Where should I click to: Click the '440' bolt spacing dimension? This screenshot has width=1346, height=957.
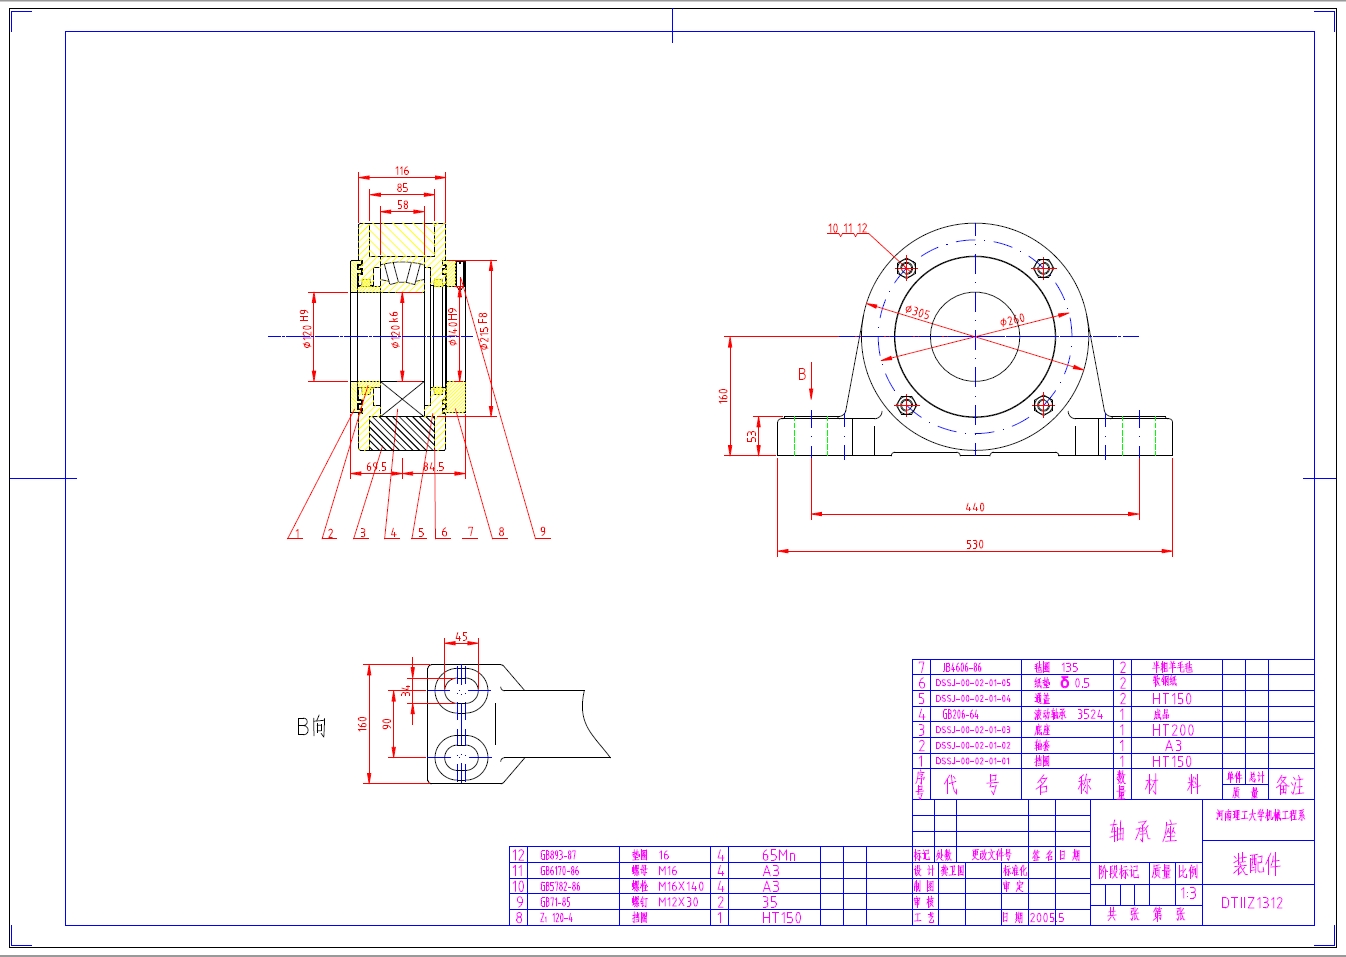(975, 507)
